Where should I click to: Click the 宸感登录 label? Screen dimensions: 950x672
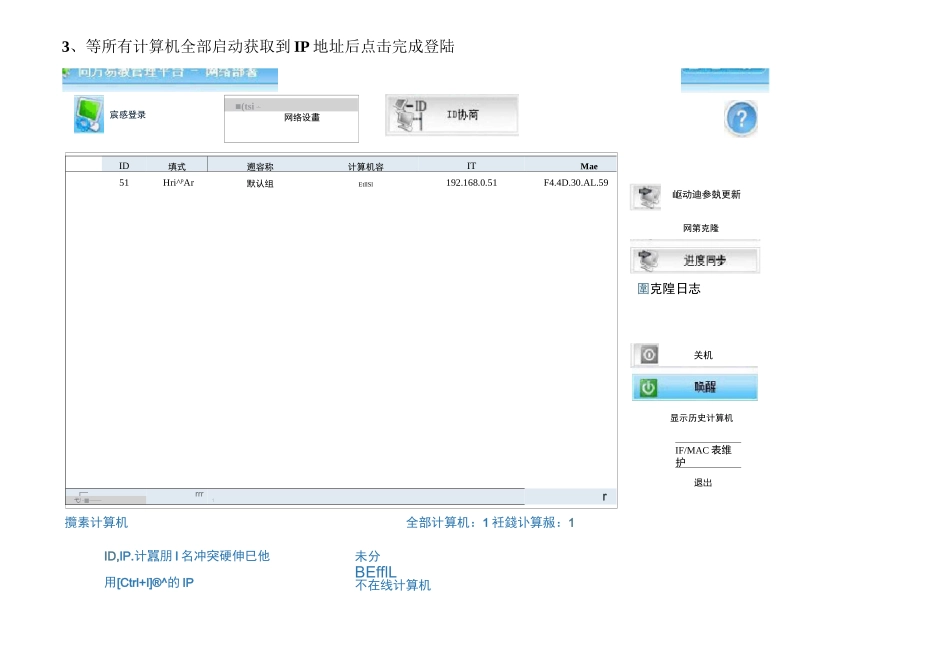127,115
